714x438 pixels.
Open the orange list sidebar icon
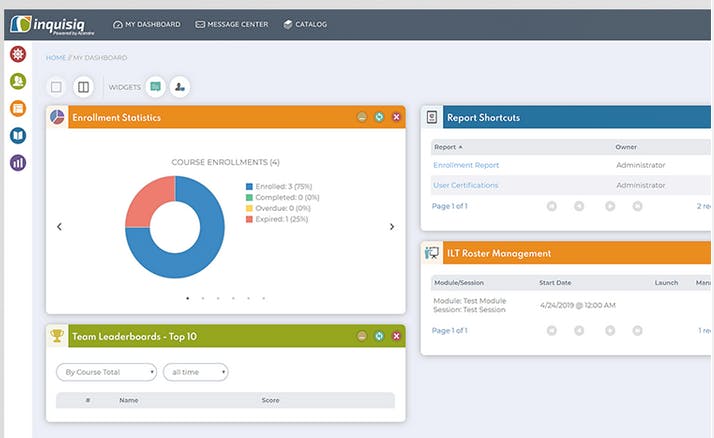18,108
